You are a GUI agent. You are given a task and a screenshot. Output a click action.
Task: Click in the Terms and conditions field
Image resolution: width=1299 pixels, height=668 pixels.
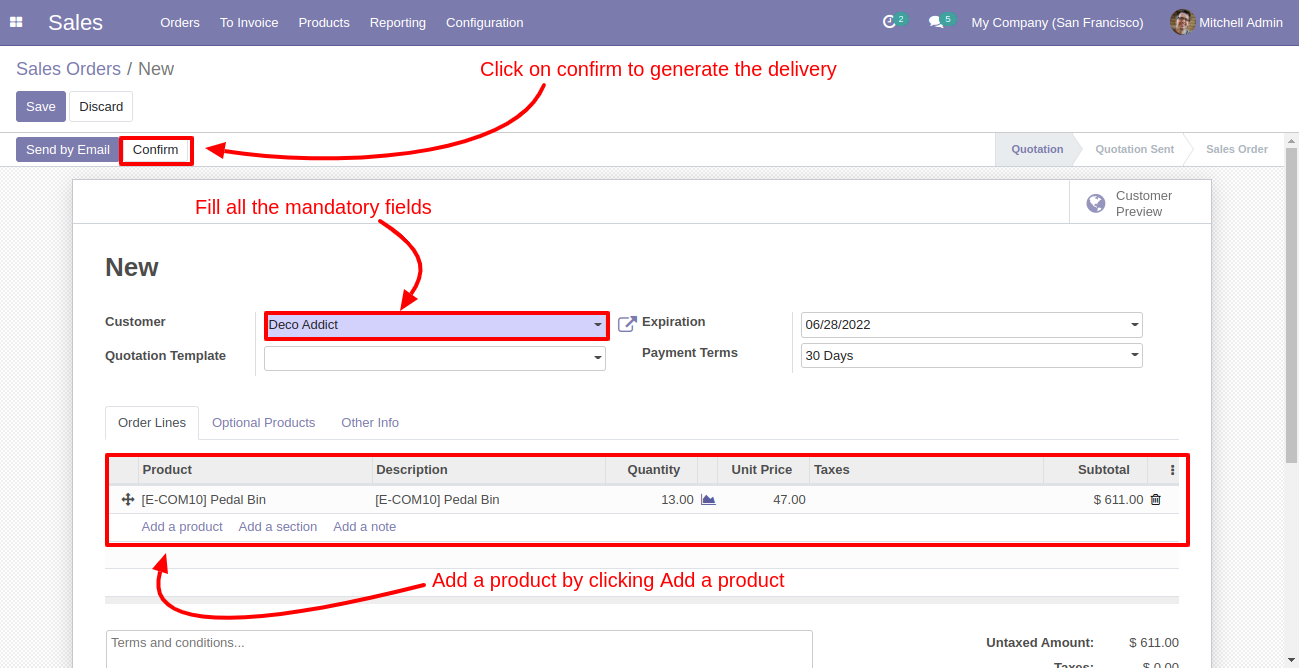point(458,648)
